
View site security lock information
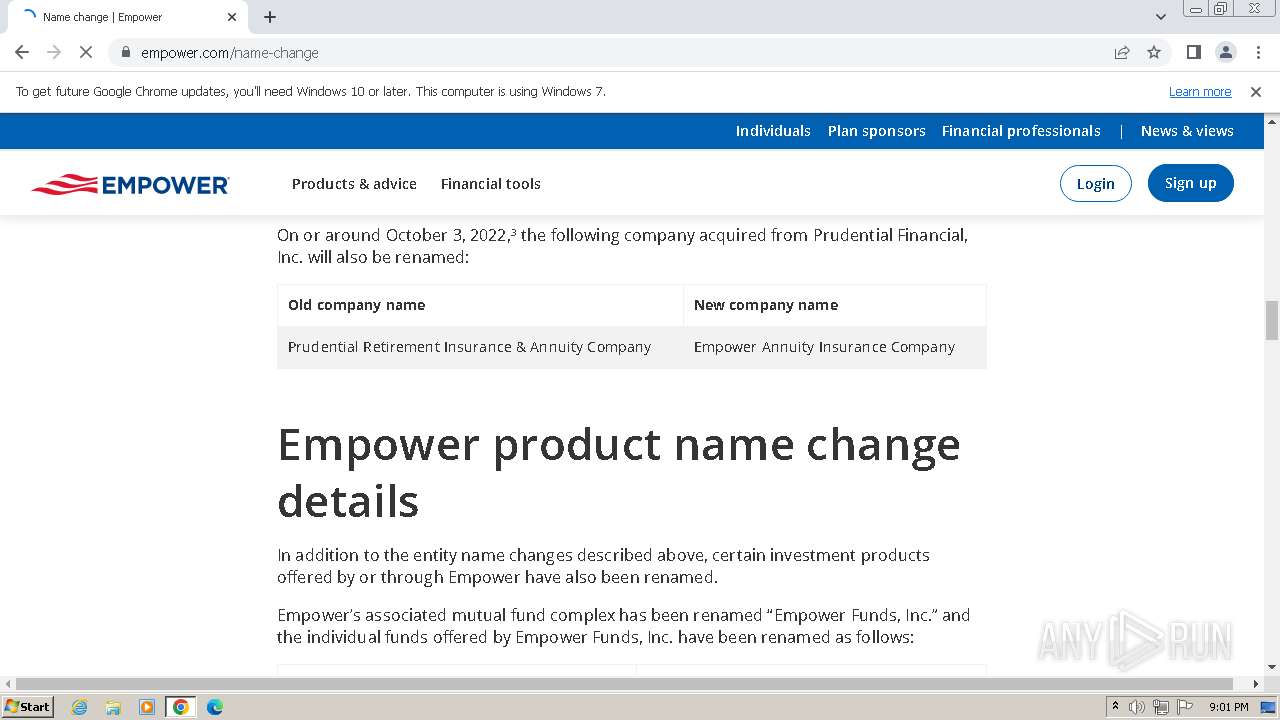pos(125,52)
